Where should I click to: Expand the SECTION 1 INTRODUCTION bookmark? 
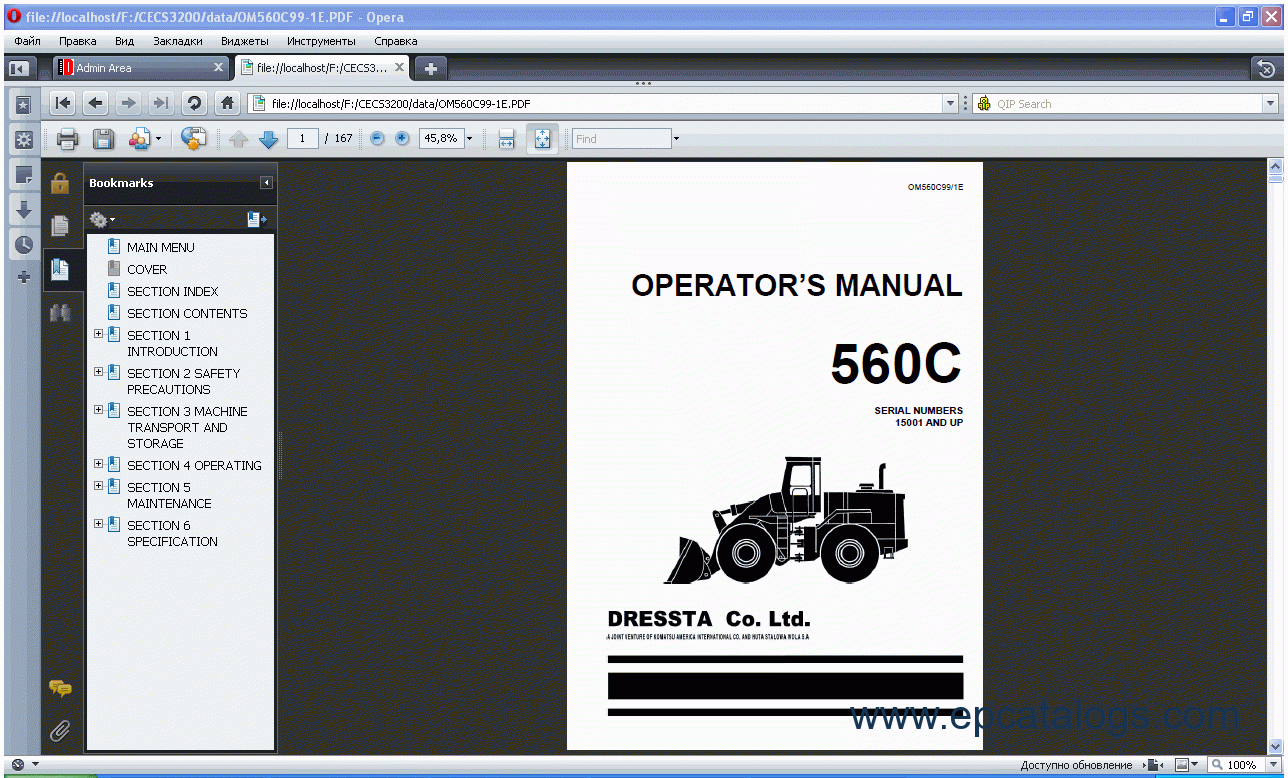(98, 334)
